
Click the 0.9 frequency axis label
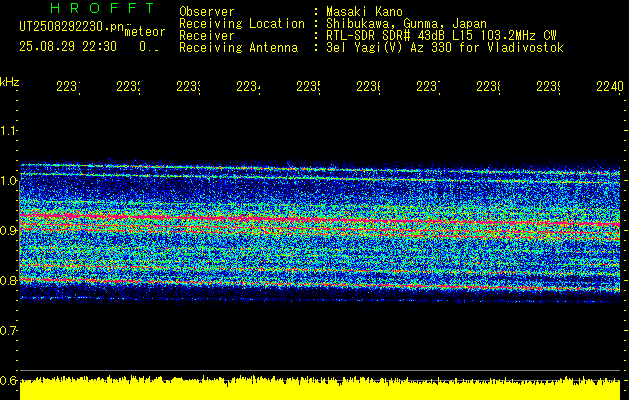click(x=9, y=230)
